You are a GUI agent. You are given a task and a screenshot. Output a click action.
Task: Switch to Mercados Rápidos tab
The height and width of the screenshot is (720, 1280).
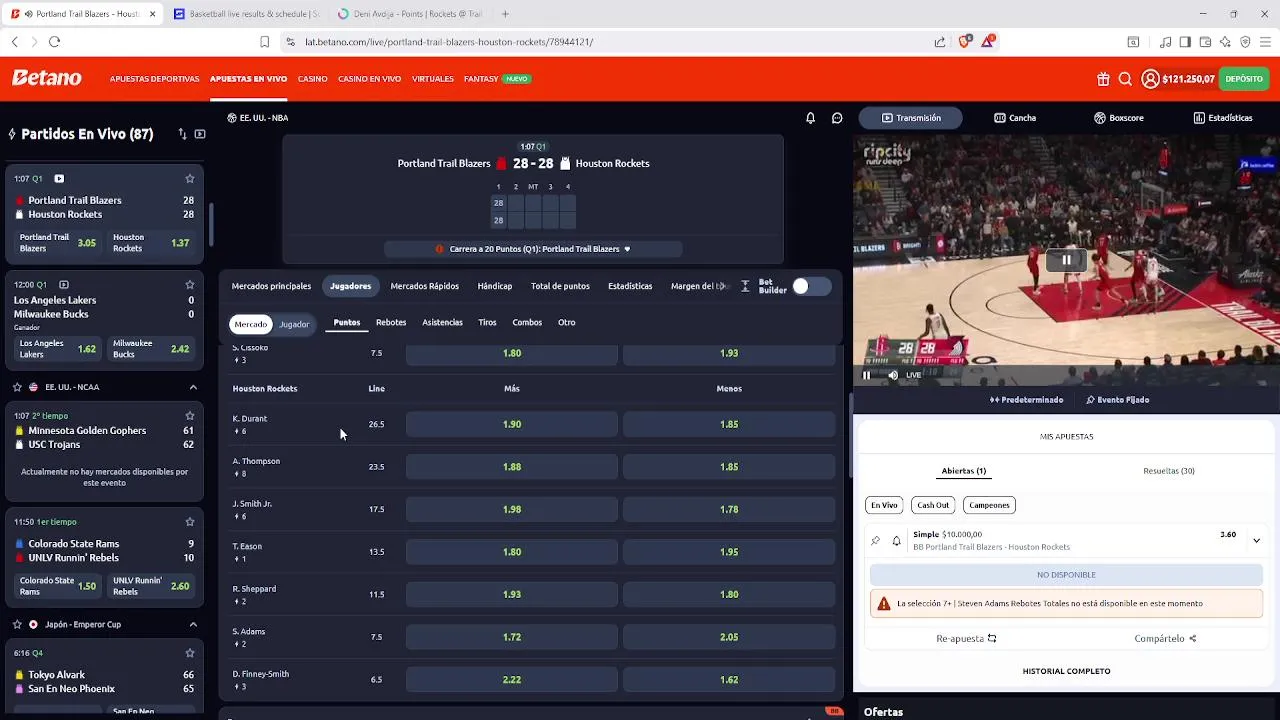[424, 286]
